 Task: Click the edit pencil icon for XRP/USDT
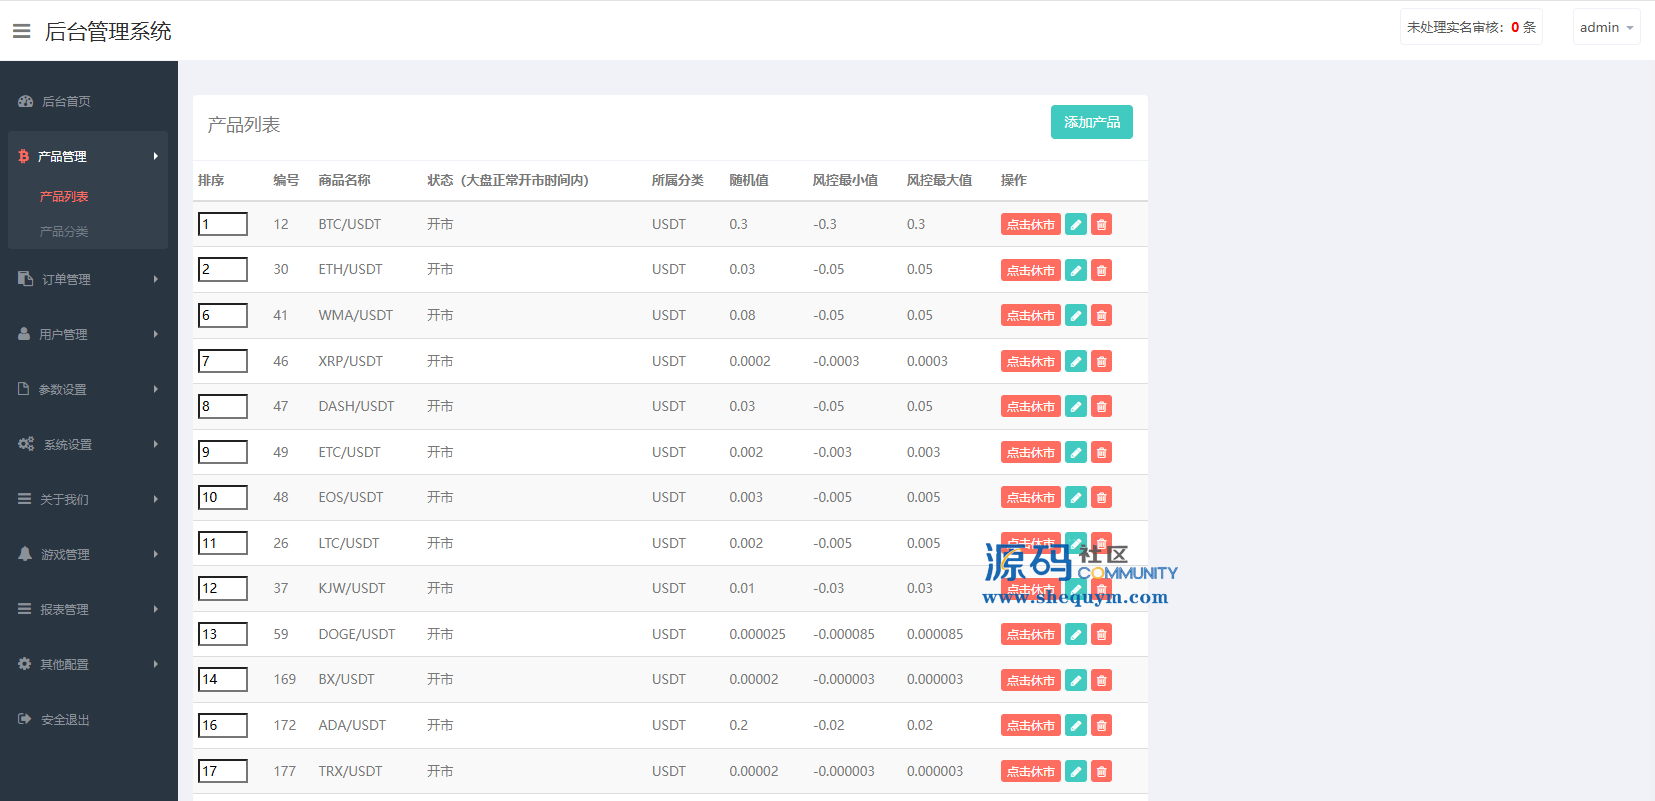click(x=1076, y=362)
